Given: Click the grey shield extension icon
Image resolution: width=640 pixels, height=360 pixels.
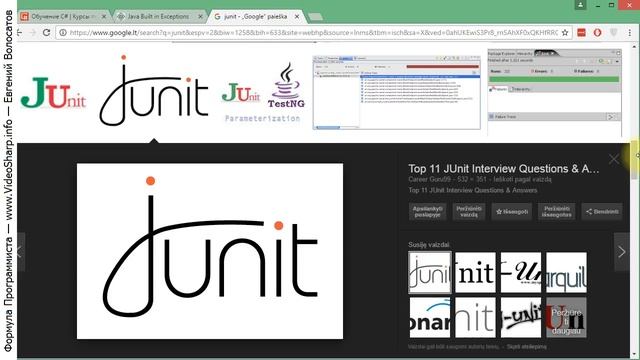Looking at the screenshot, I should (x=613, y=33).
